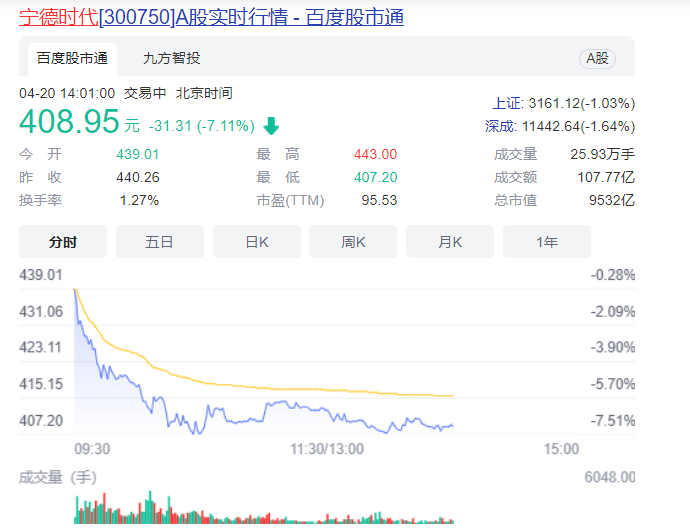Click the 成交额 value 107.77亿
This screenshot has height=531, width=690.
click(606, 177)
